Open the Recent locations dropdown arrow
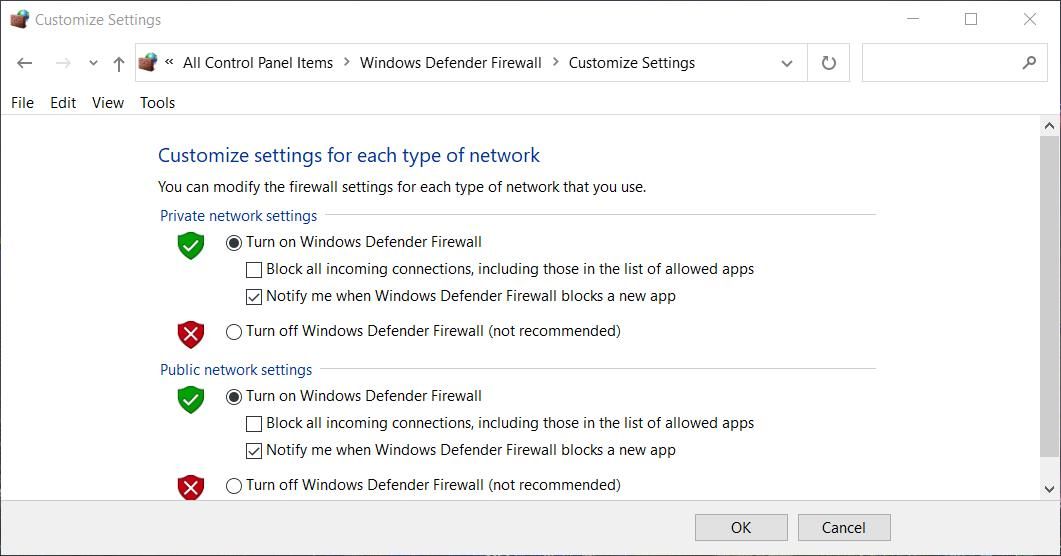The width and height of the screenshot is (1061, 556). (93, 63)
